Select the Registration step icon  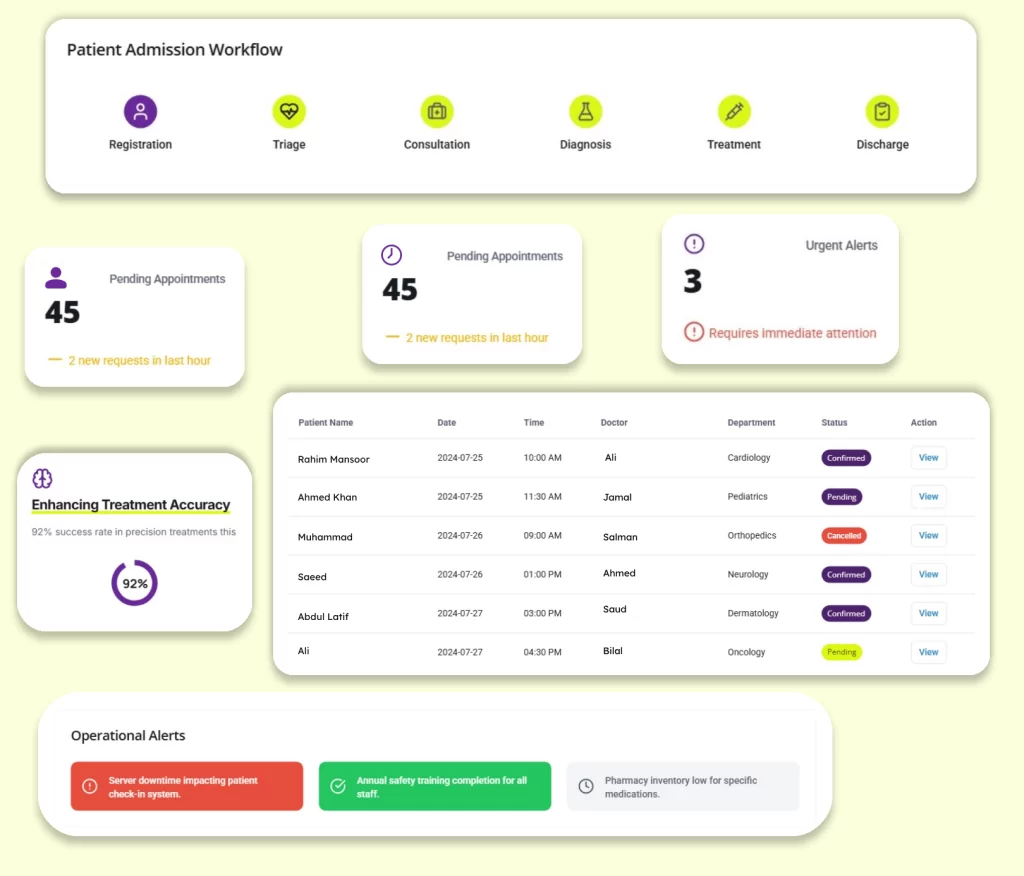140,111
